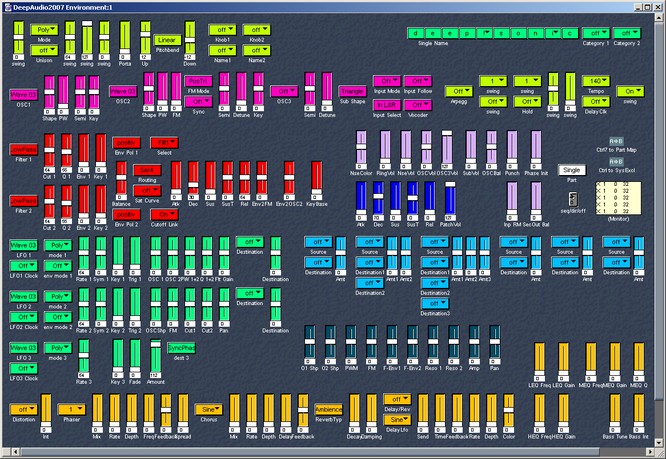This screenshot has width=666, height=459.
Task: Open the OSC3 Off dropdown
Action: (x=284, y=91)
